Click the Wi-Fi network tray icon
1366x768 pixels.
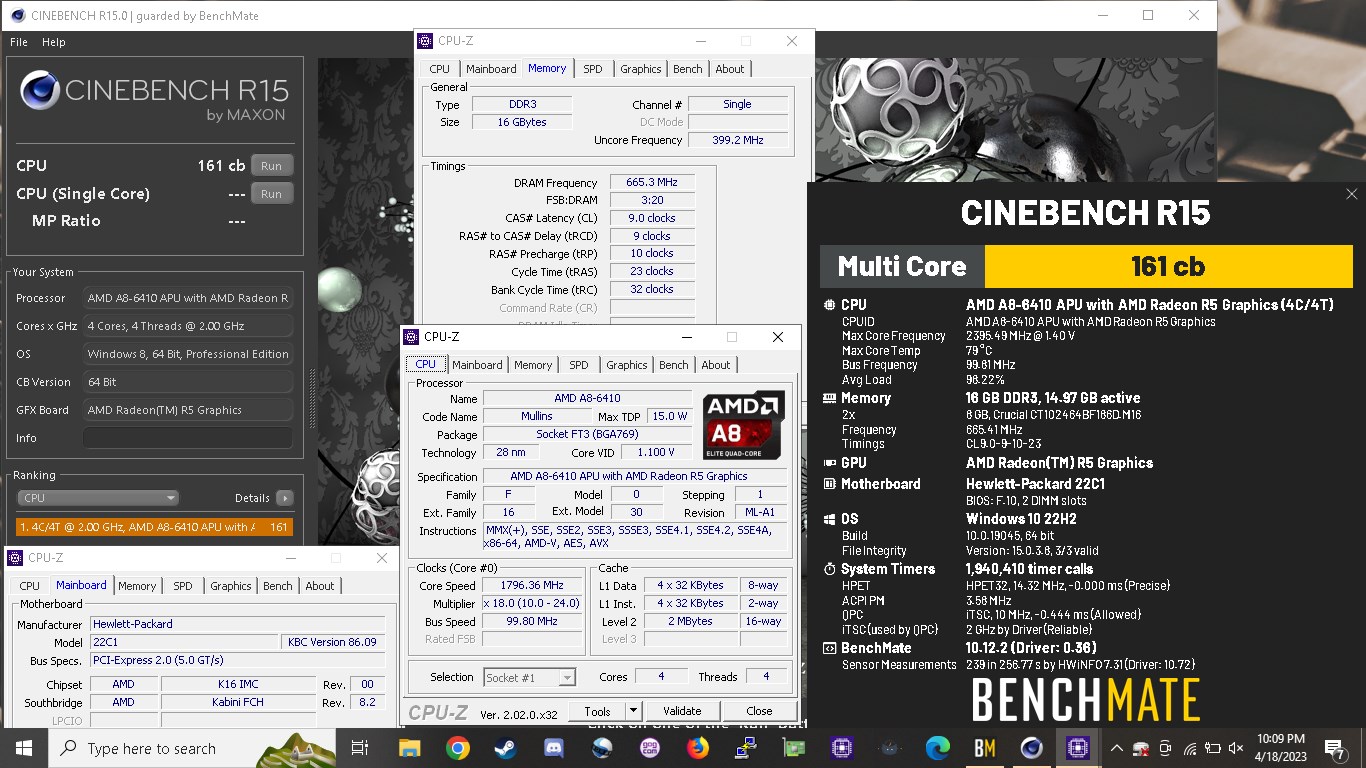tap(1190, 748)
